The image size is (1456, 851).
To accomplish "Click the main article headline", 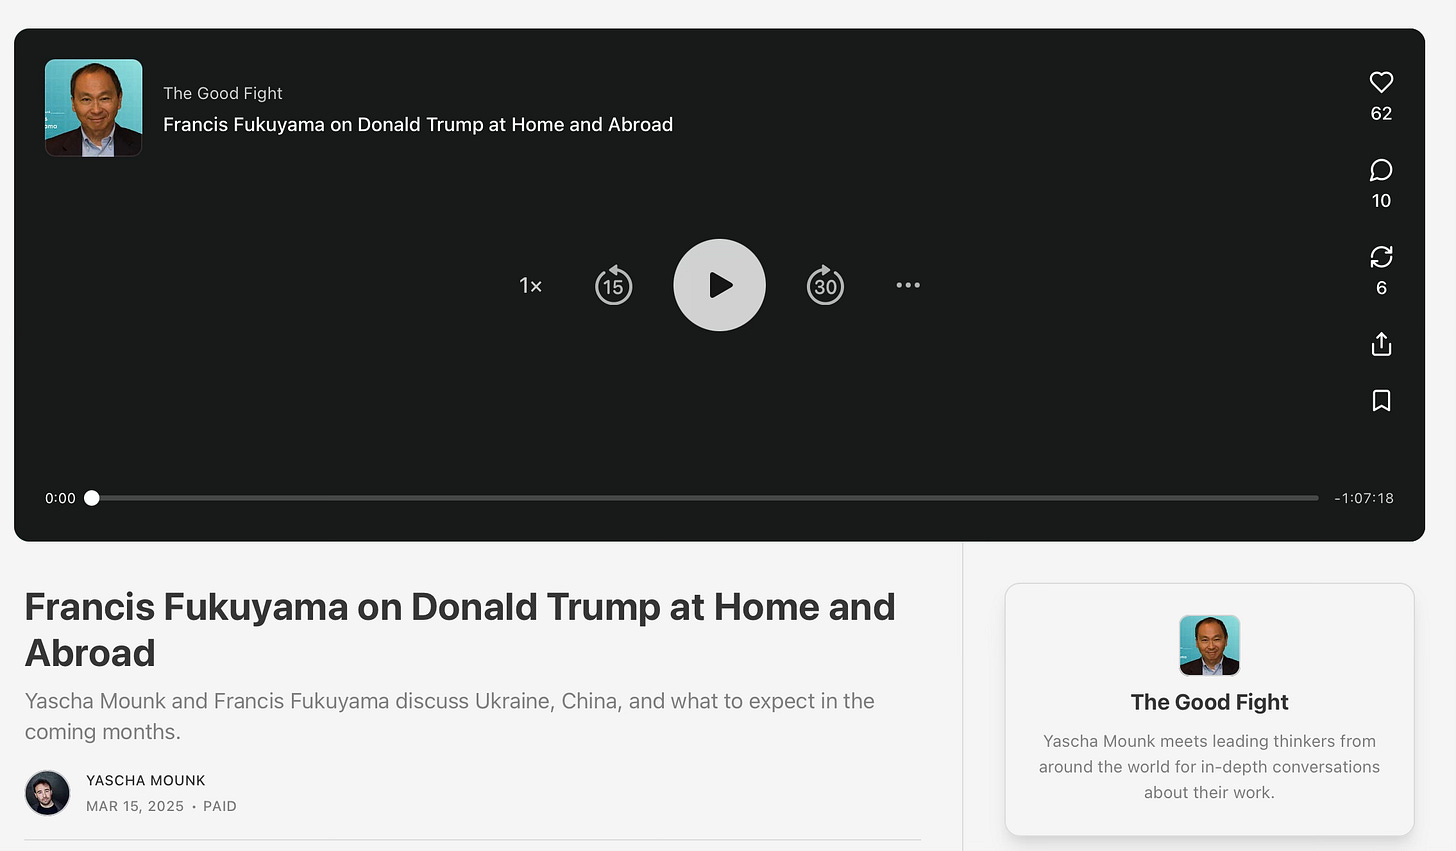I will coord(460,630).
